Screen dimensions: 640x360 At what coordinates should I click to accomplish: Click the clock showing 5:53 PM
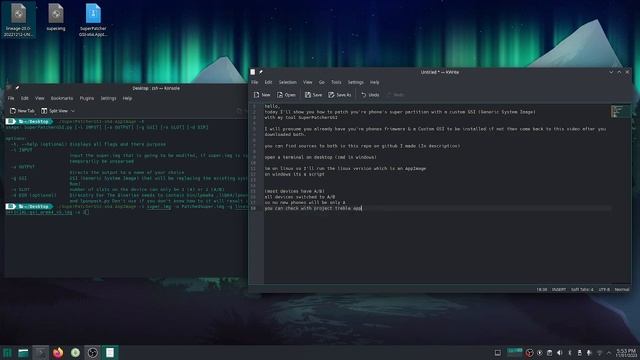[x=626, y=353]
